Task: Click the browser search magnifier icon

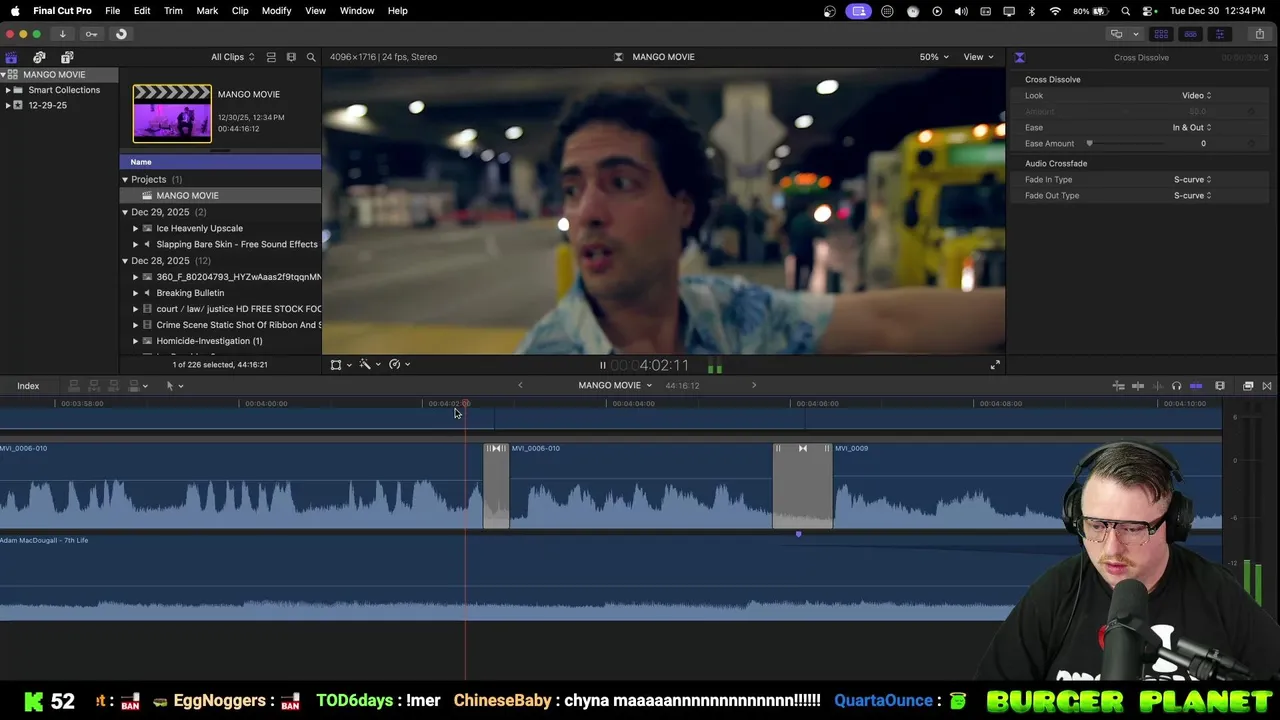Action: [311, 57]
